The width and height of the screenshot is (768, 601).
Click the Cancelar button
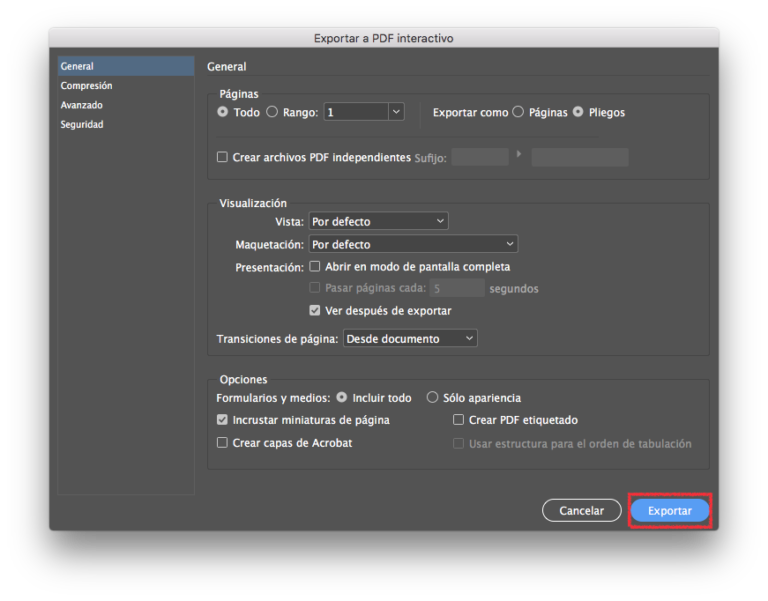pyautogui.click(x=581, y=510)
